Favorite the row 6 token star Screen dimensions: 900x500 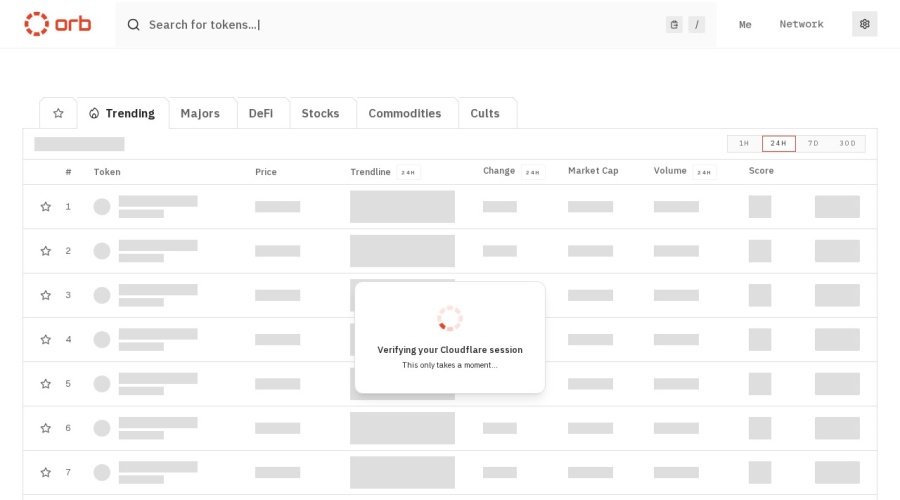pyautogui.click(x=45, y=428)
